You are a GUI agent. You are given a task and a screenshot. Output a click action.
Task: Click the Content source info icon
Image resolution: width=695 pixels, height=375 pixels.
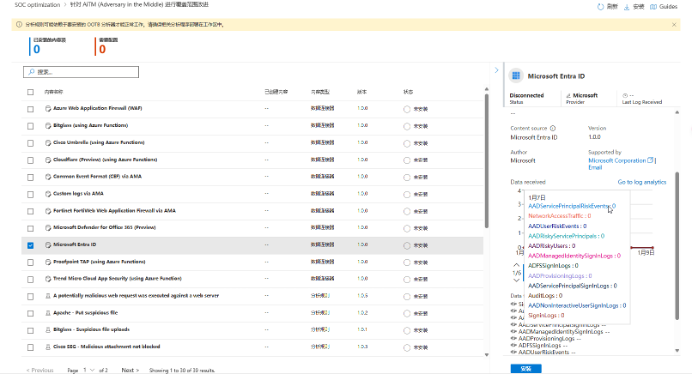tap(553, 128)
